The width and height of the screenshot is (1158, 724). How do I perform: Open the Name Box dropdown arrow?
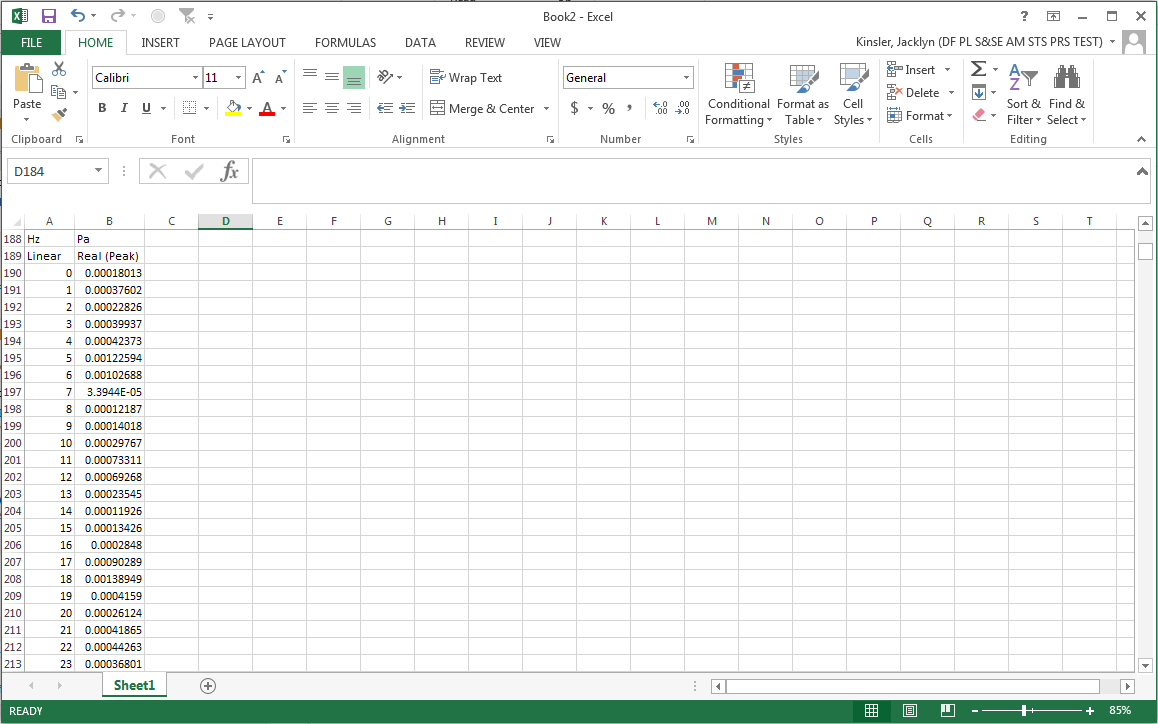coord(98,171)
